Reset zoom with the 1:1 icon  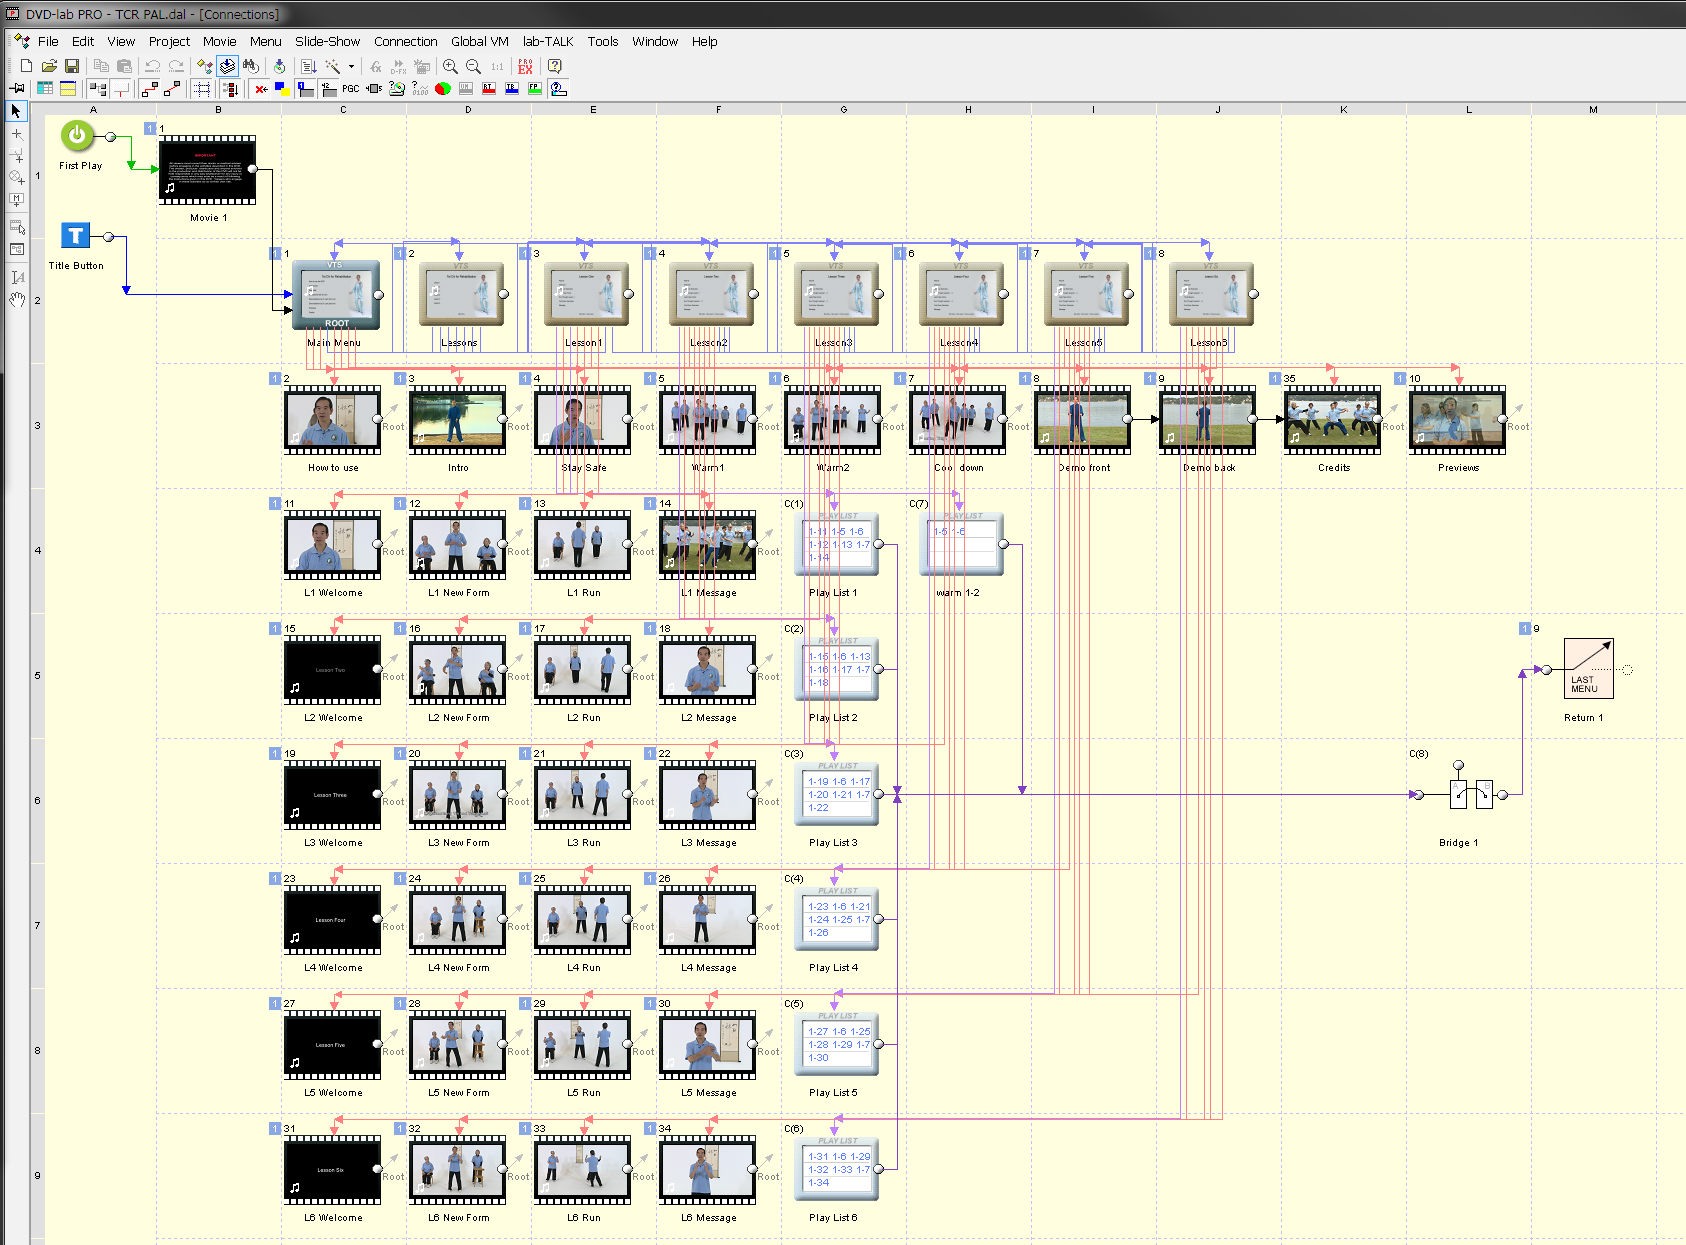pos(497,66)
